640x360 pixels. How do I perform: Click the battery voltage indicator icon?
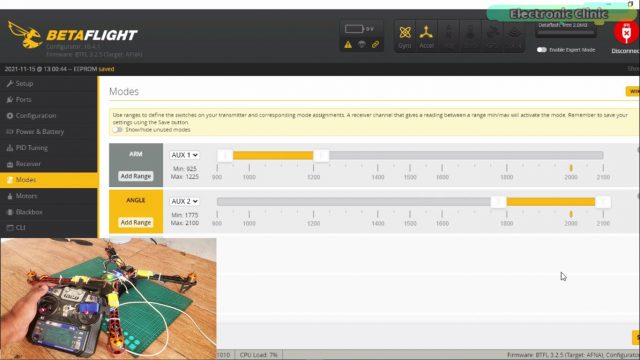point(354,29)
